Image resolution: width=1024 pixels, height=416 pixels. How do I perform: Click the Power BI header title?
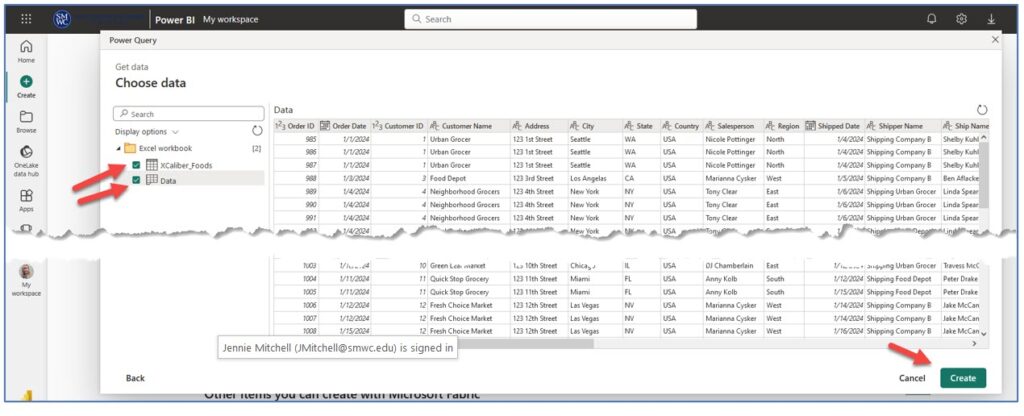(x=175, y=20)
